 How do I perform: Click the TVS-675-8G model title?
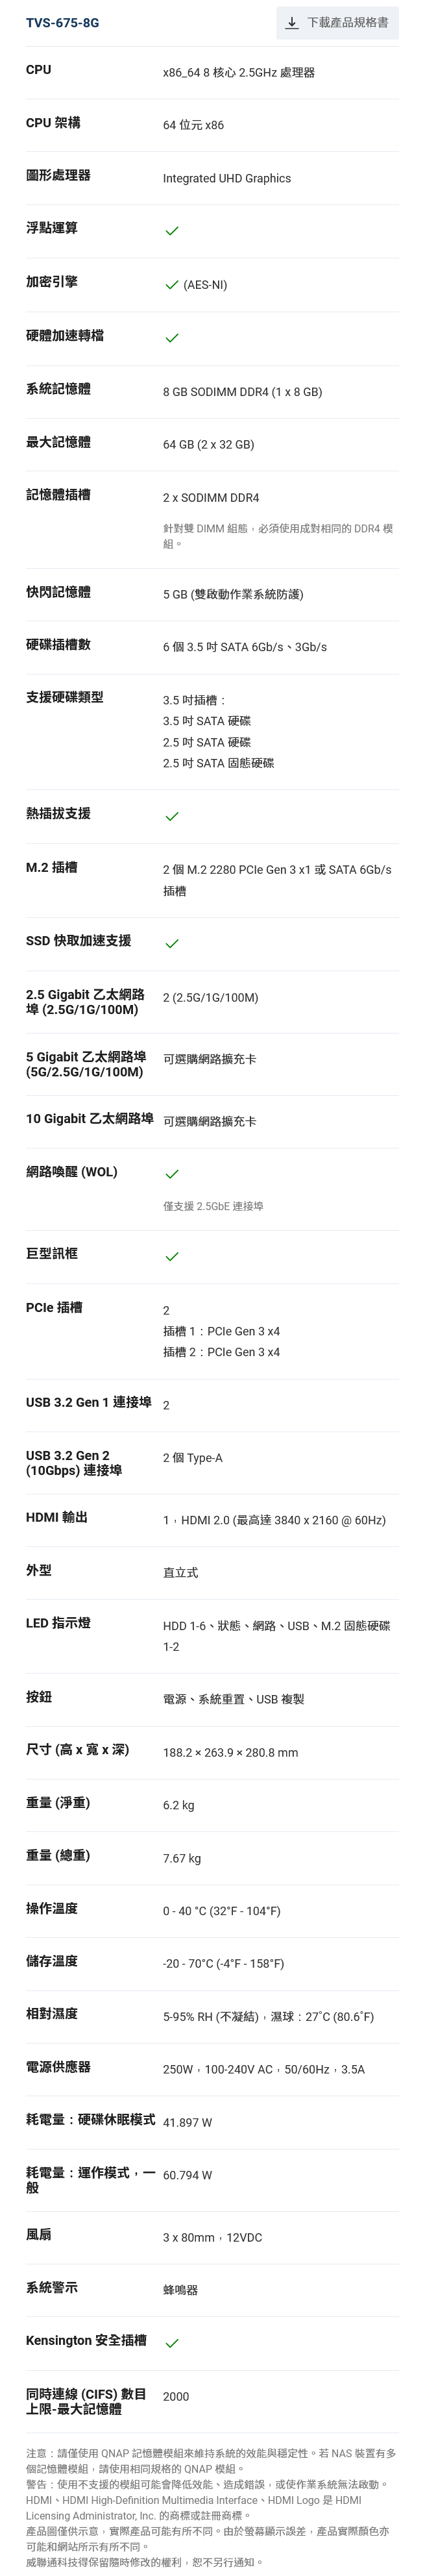pos(62,23)
